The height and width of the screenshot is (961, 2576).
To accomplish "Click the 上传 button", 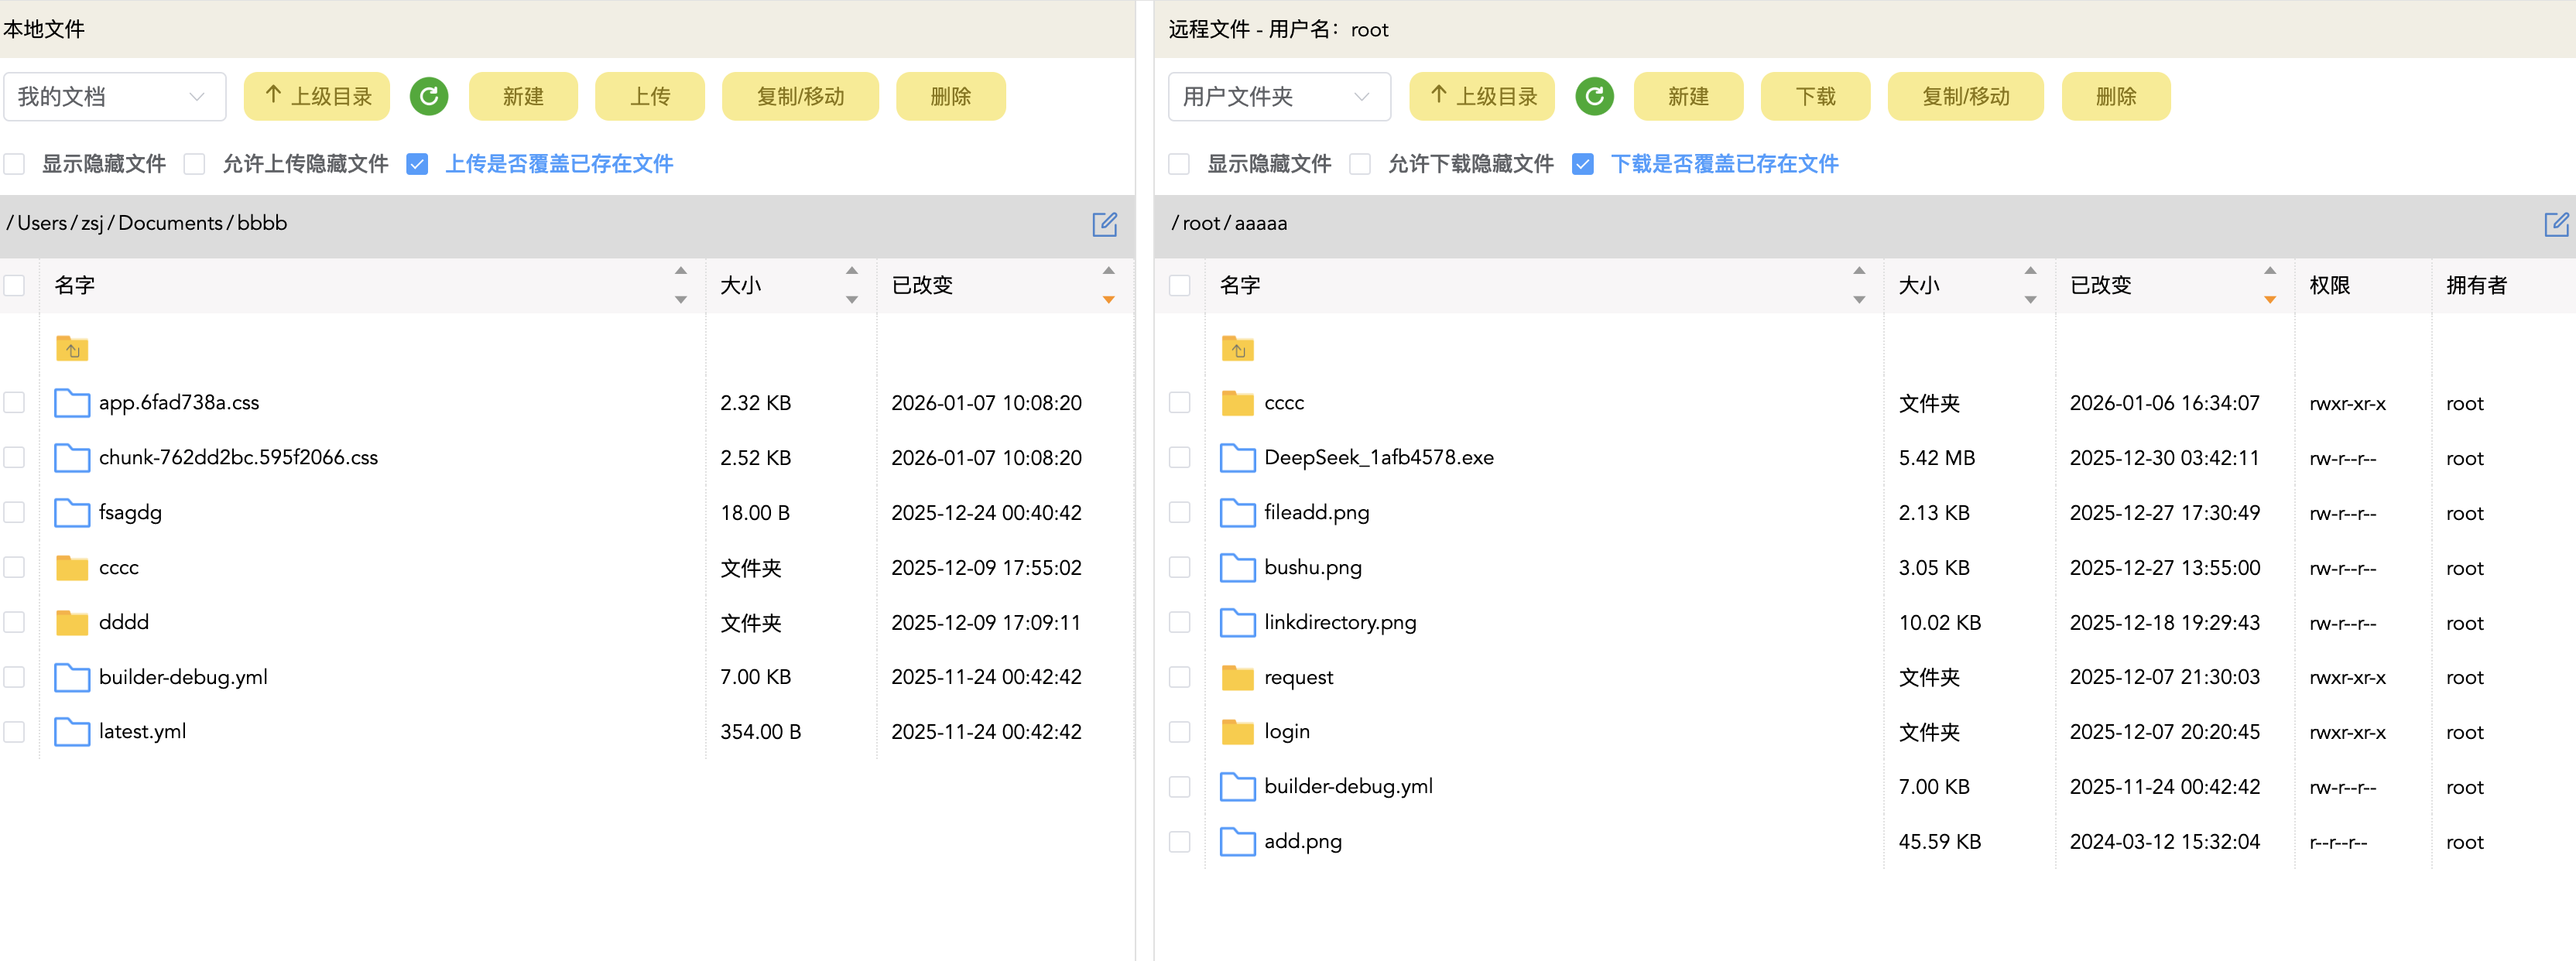I will (x=650, y=96).
